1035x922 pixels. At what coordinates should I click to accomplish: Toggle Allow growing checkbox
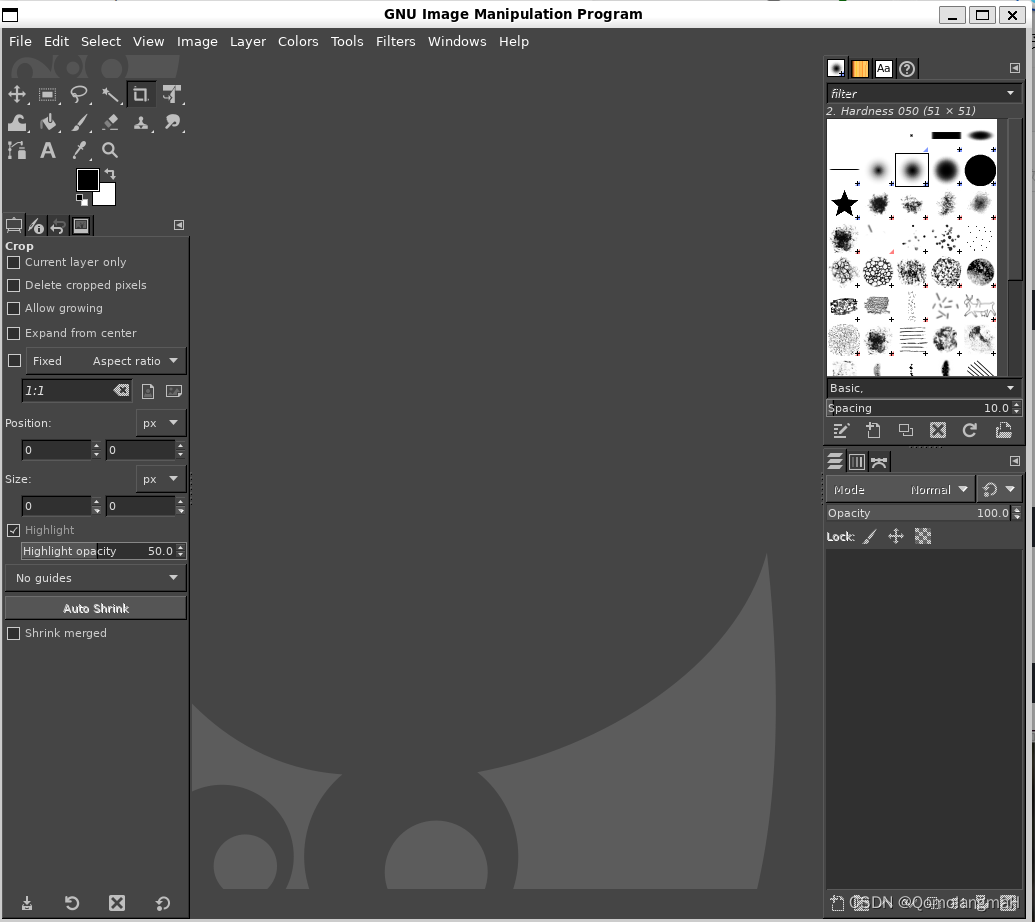tap(13, 309)
